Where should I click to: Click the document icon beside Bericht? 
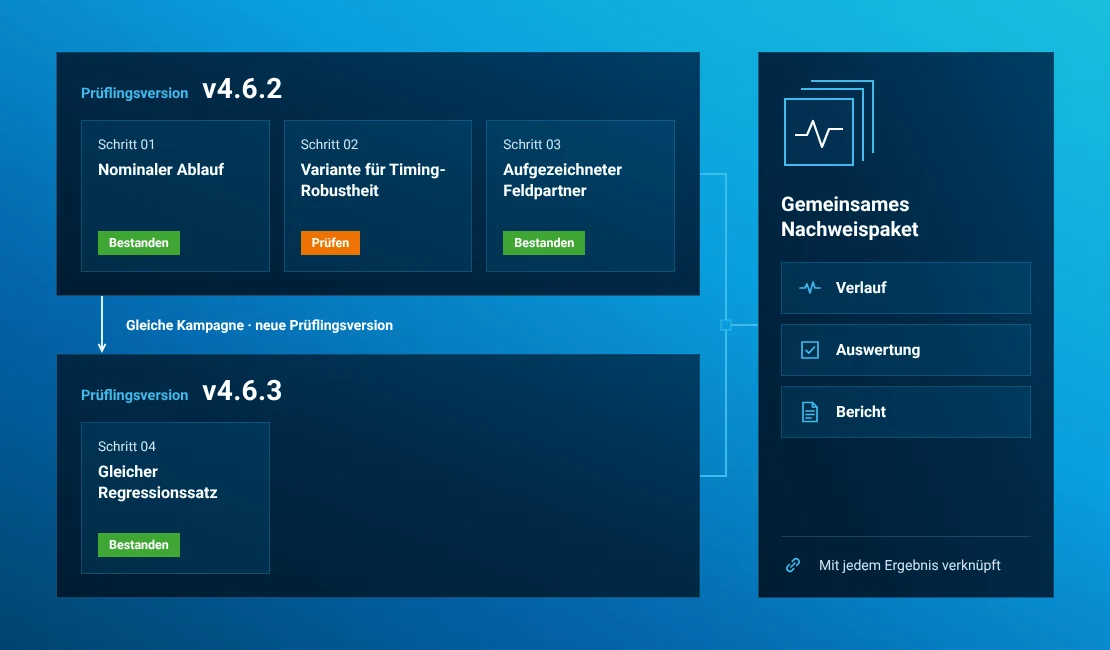click(810, 411)
